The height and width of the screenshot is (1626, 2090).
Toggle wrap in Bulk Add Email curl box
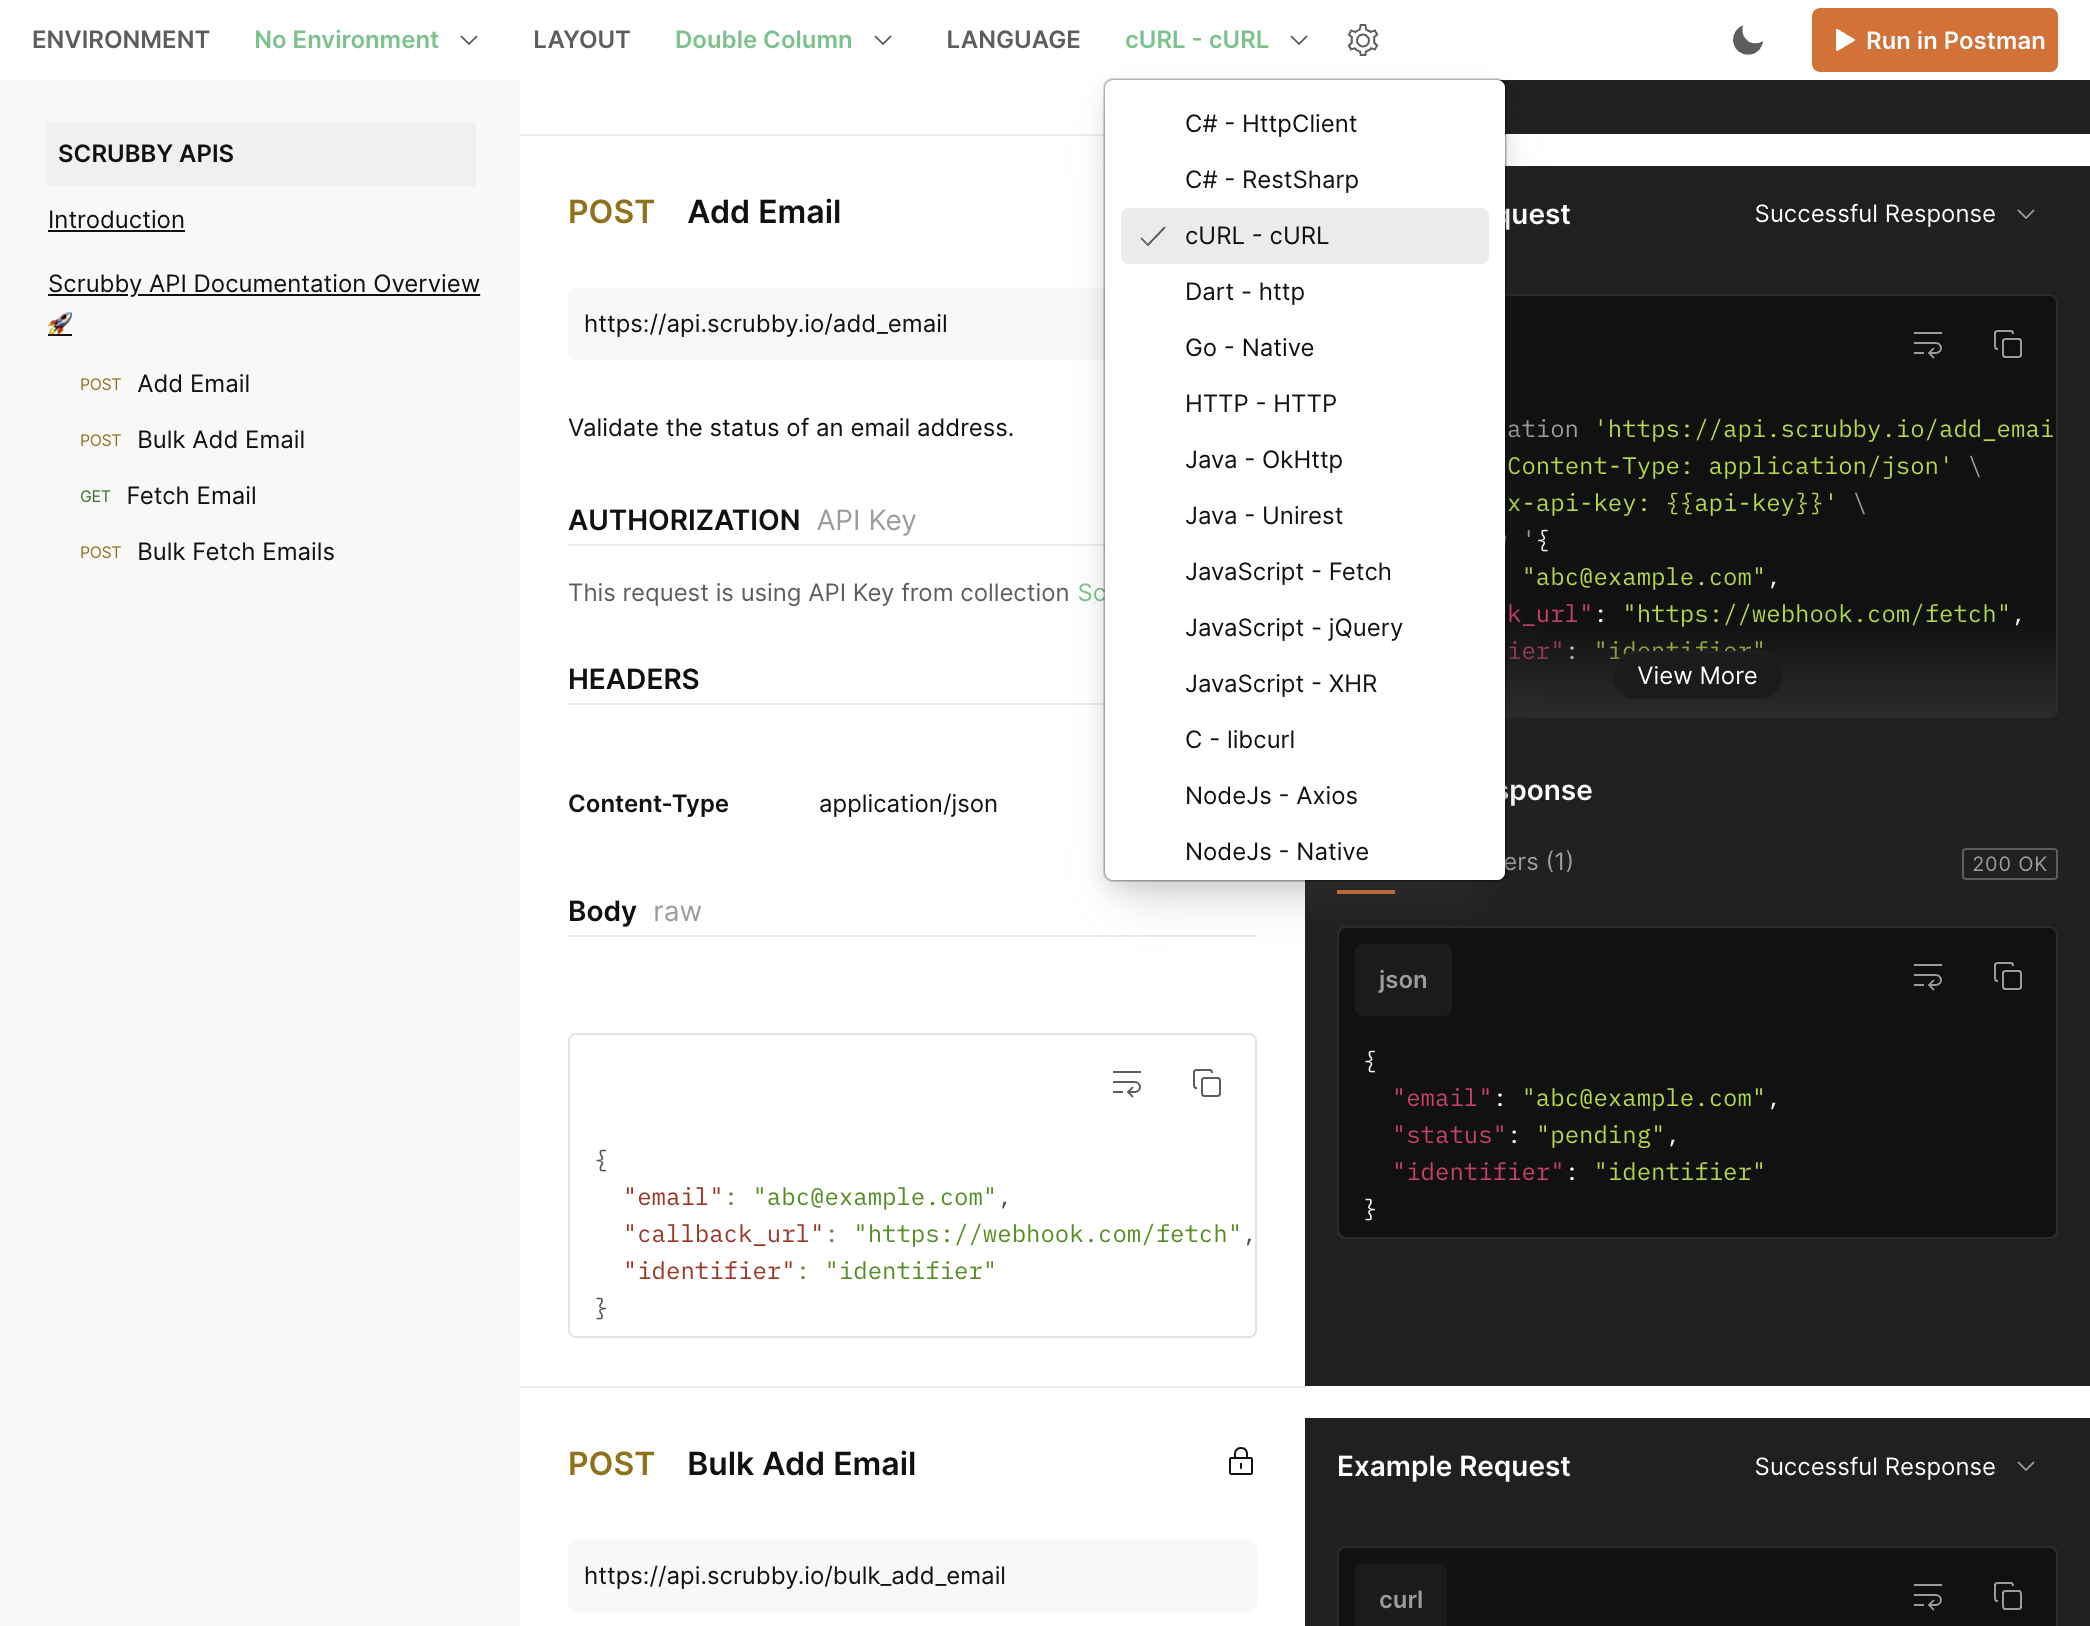[1927, 1596]
